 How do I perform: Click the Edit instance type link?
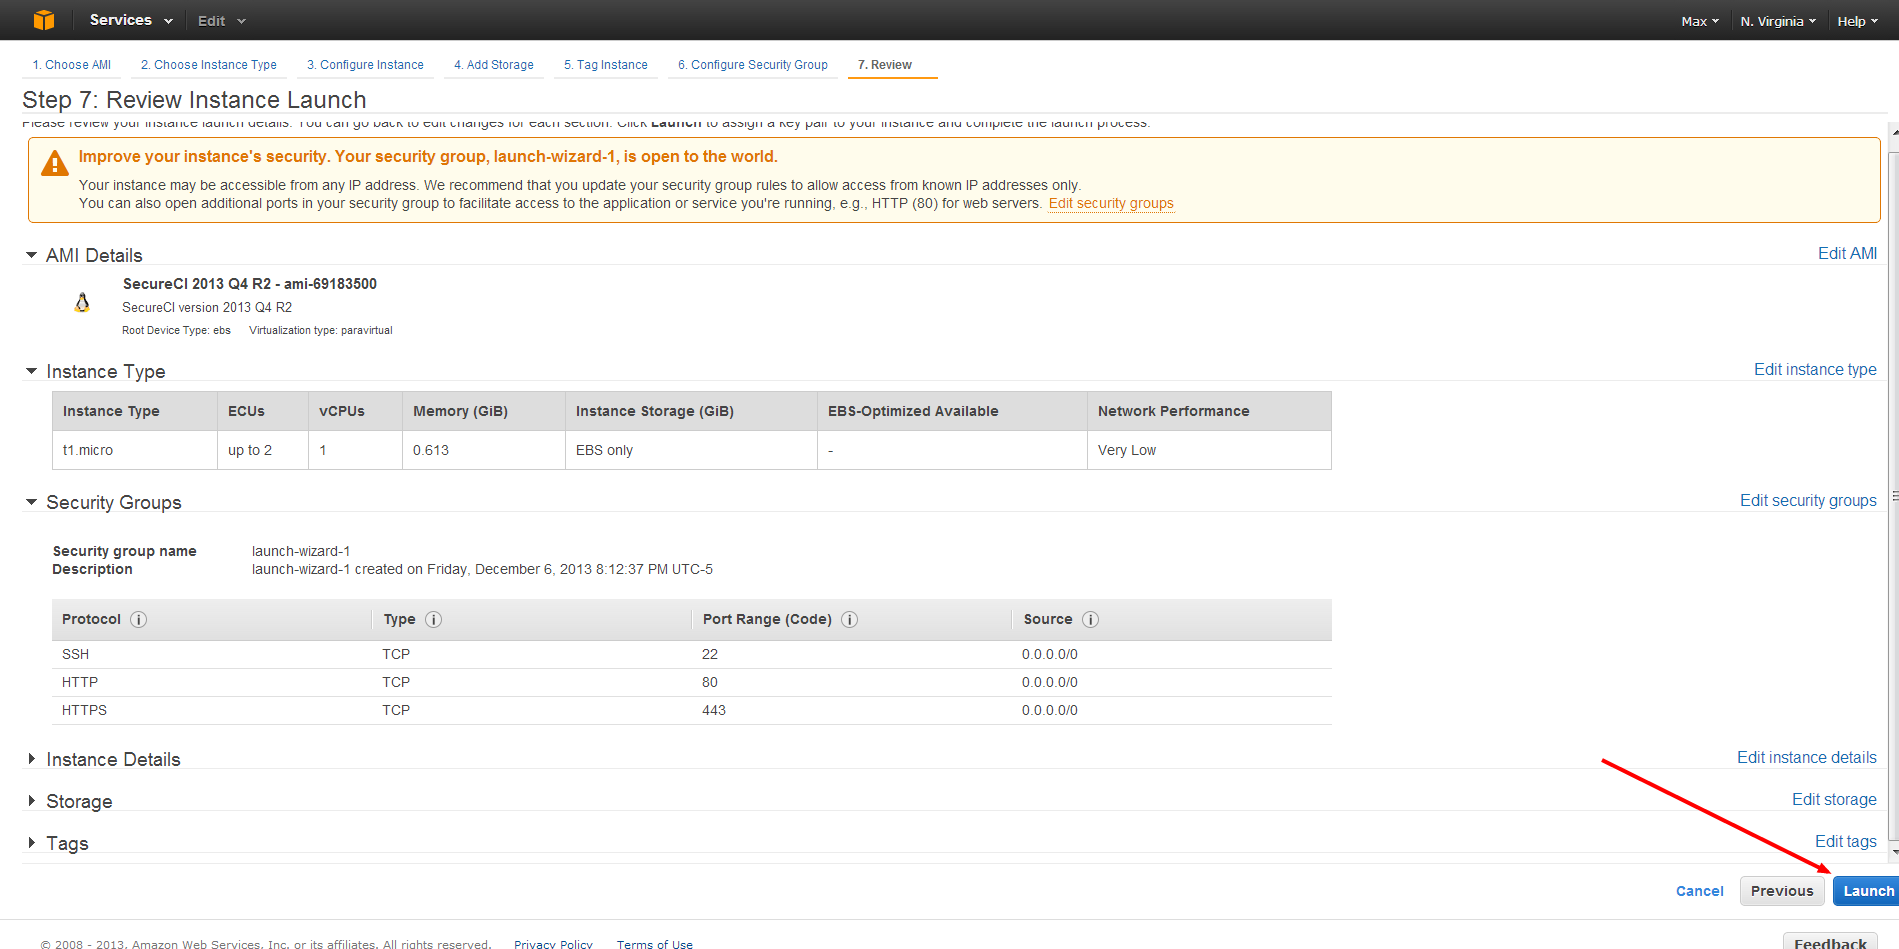(1815, 370)
